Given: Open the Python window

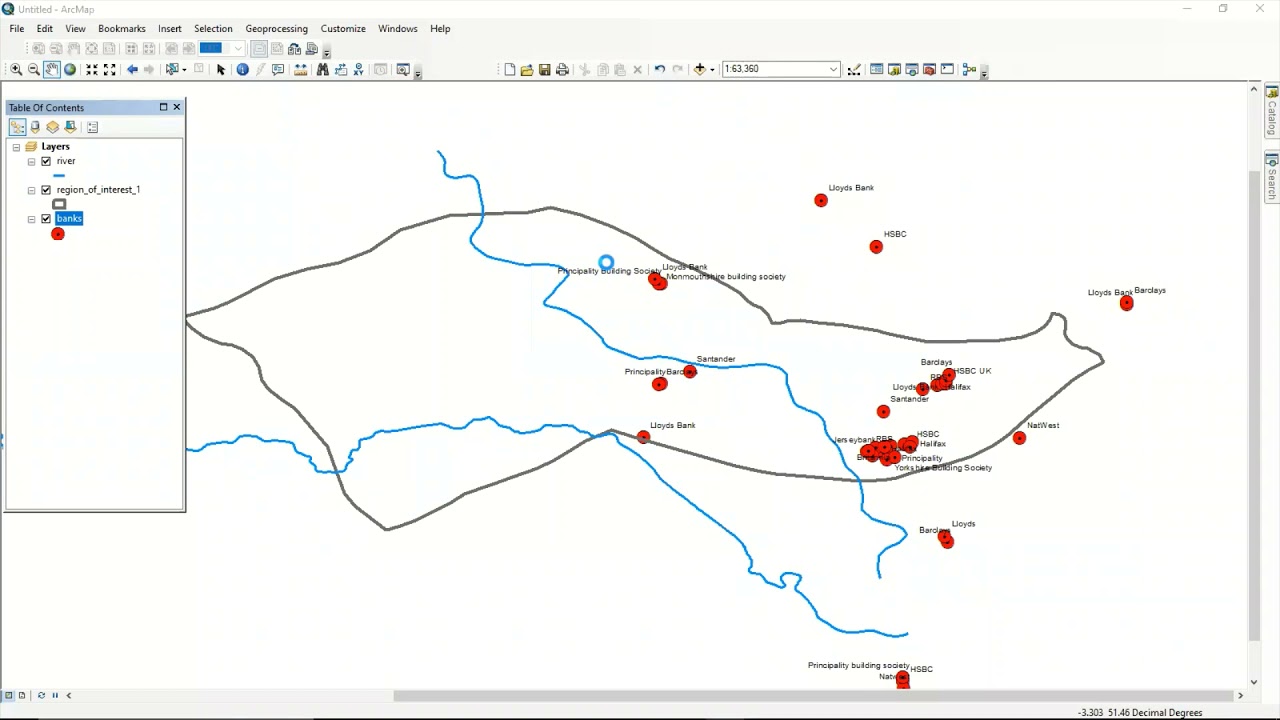Looking at the screenshot, I should click(947, 69).
